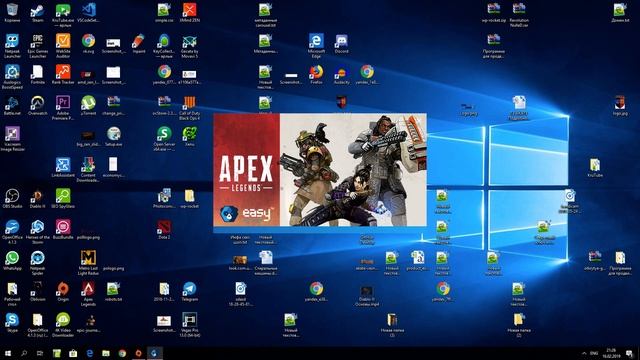Open the Recycle Bin desktop icon
640x360 pixels.
12,13
